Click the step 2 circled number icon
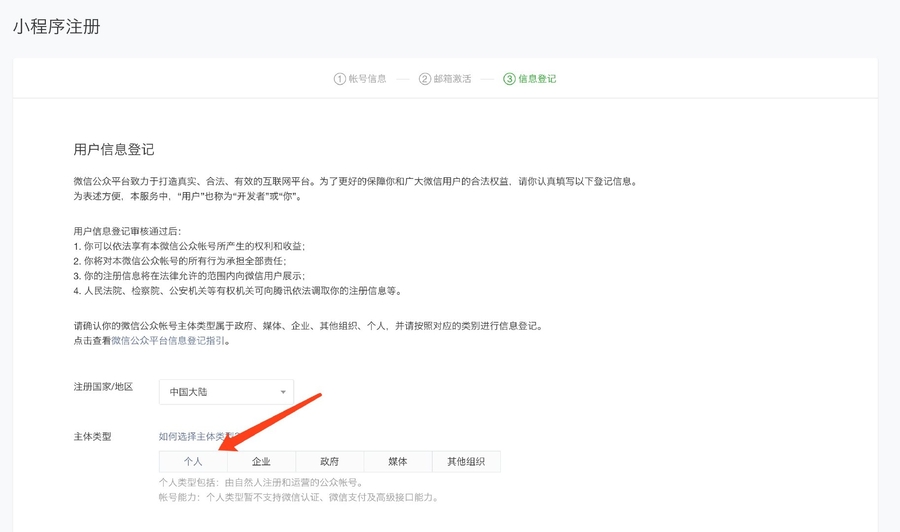 tap(425, 79)
